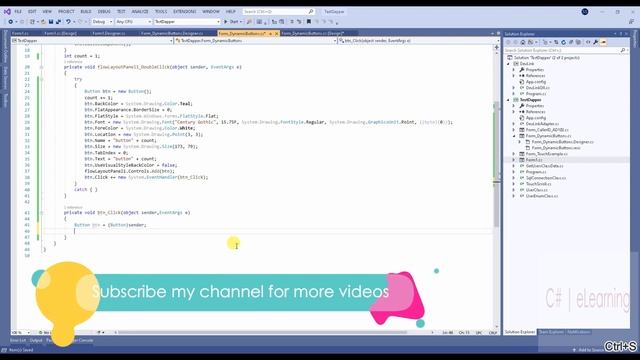Focus the Search (Ctrl+Q) box

(x=278, y=11)
